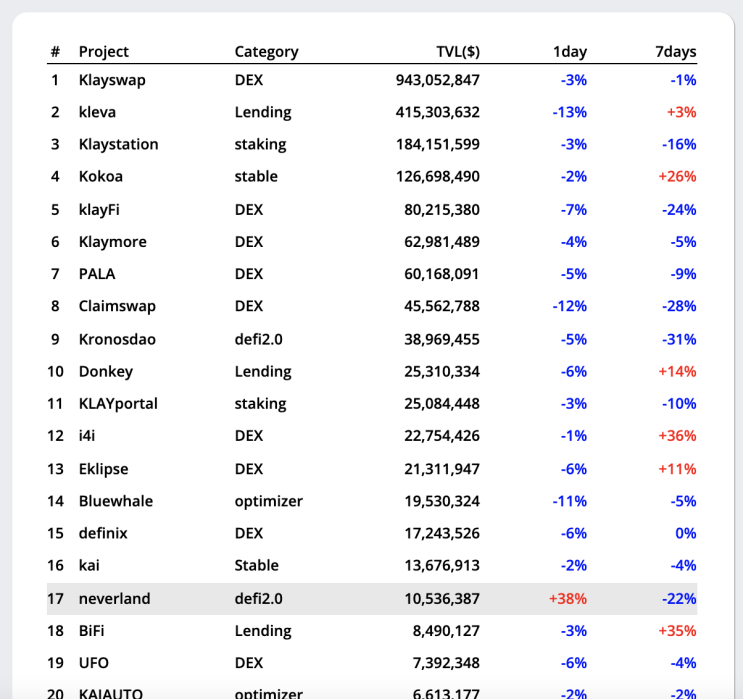Click the Category column header
The image size is (743, 699).
pos(266,51)
